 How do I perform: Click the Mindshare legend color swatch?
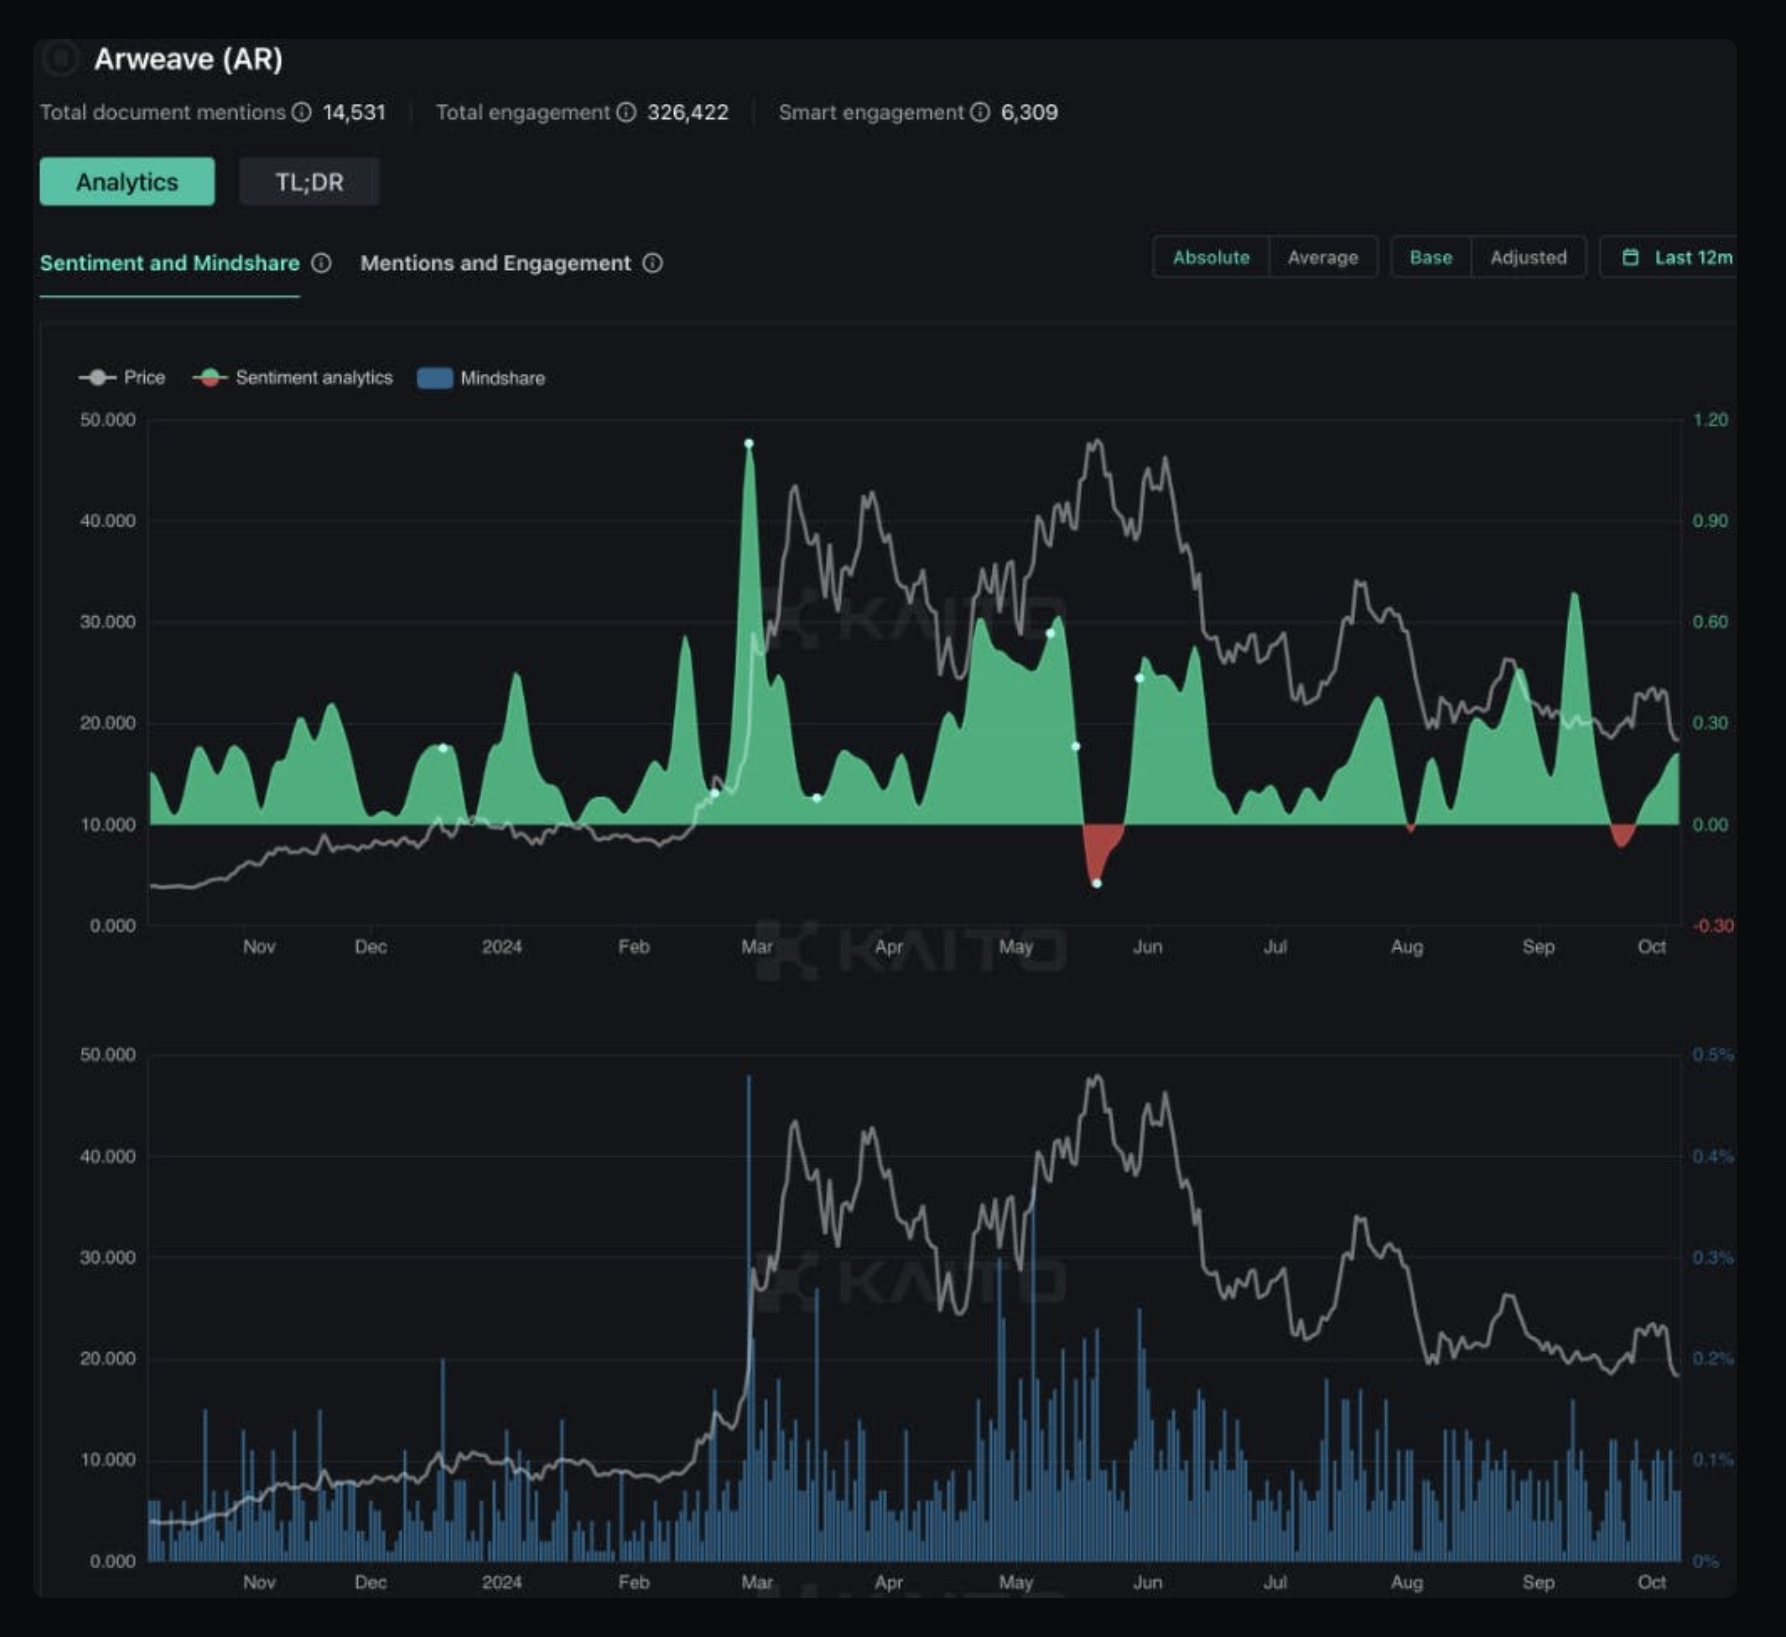pyautogui.click(x=434, y=378)
